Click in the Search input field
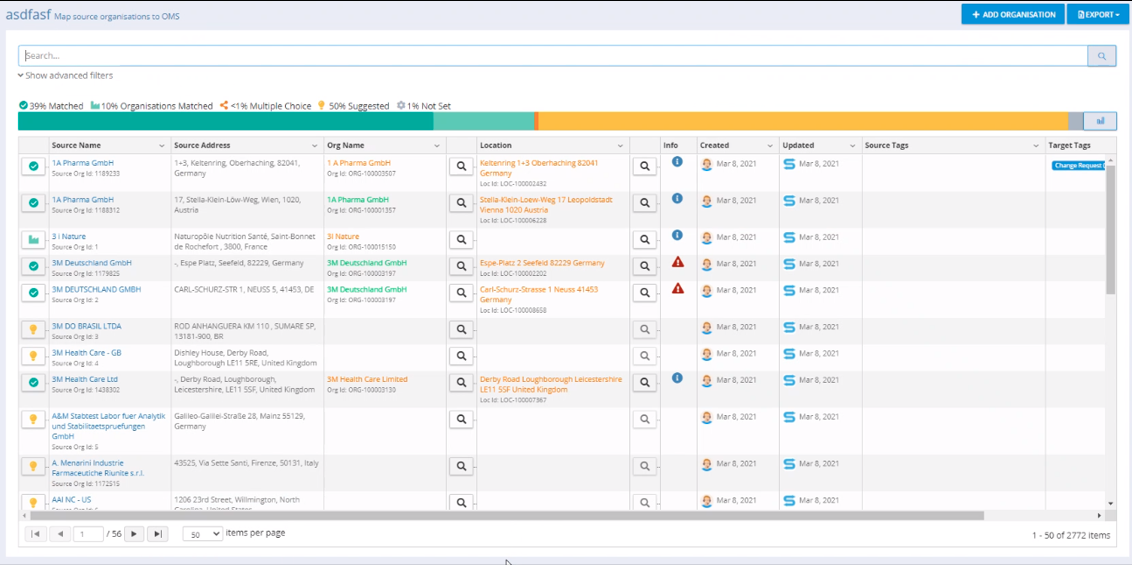 (x=550, y=56)
